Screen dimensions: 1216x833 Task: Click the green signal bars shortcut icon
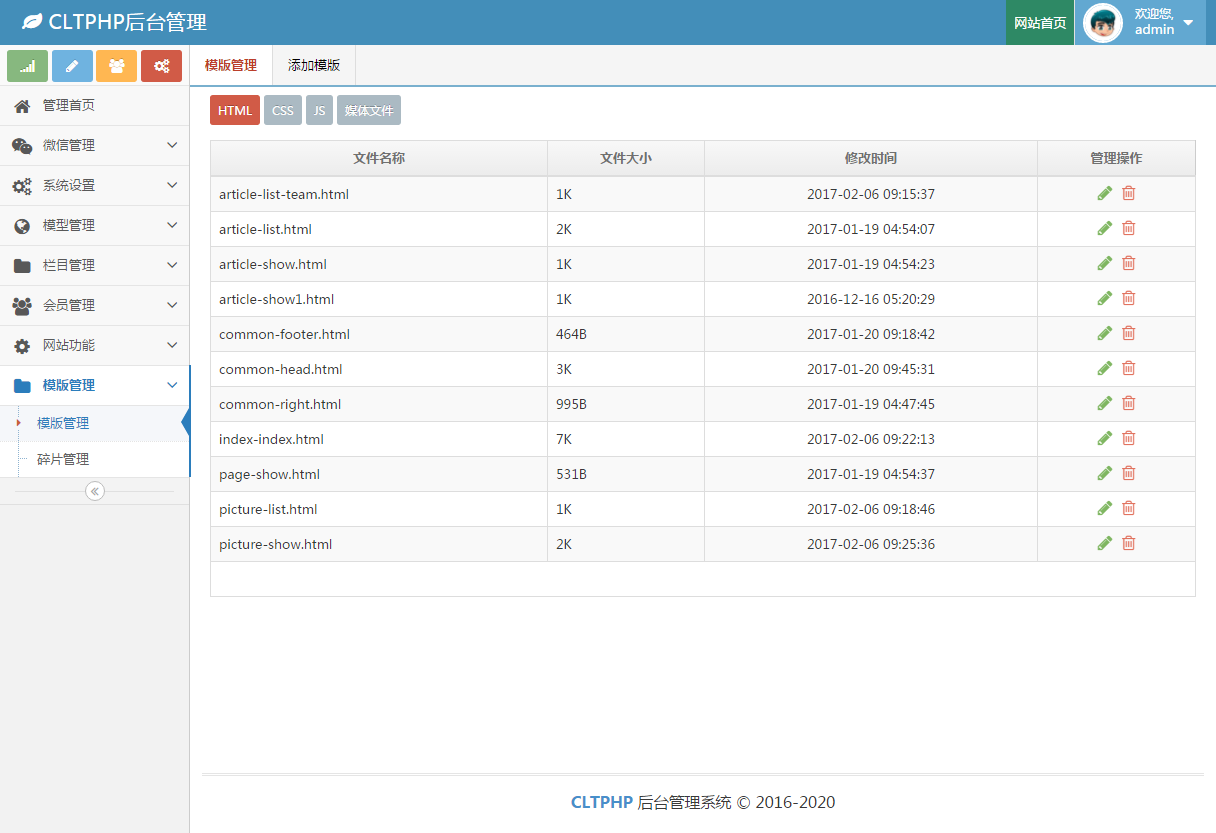(28, 66)
